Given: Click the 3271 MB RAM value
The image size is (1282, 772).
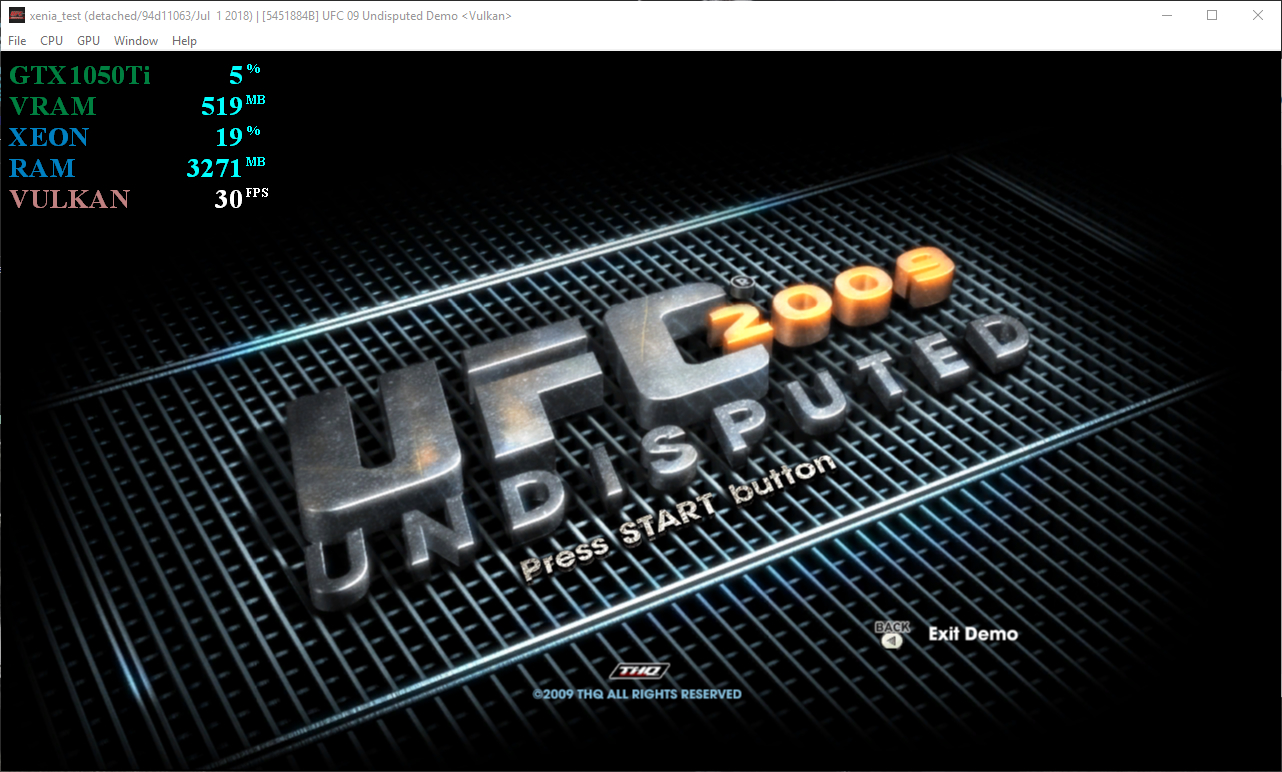Looking at the screenshot, I should pyautogui.click(x=226, y=168).
